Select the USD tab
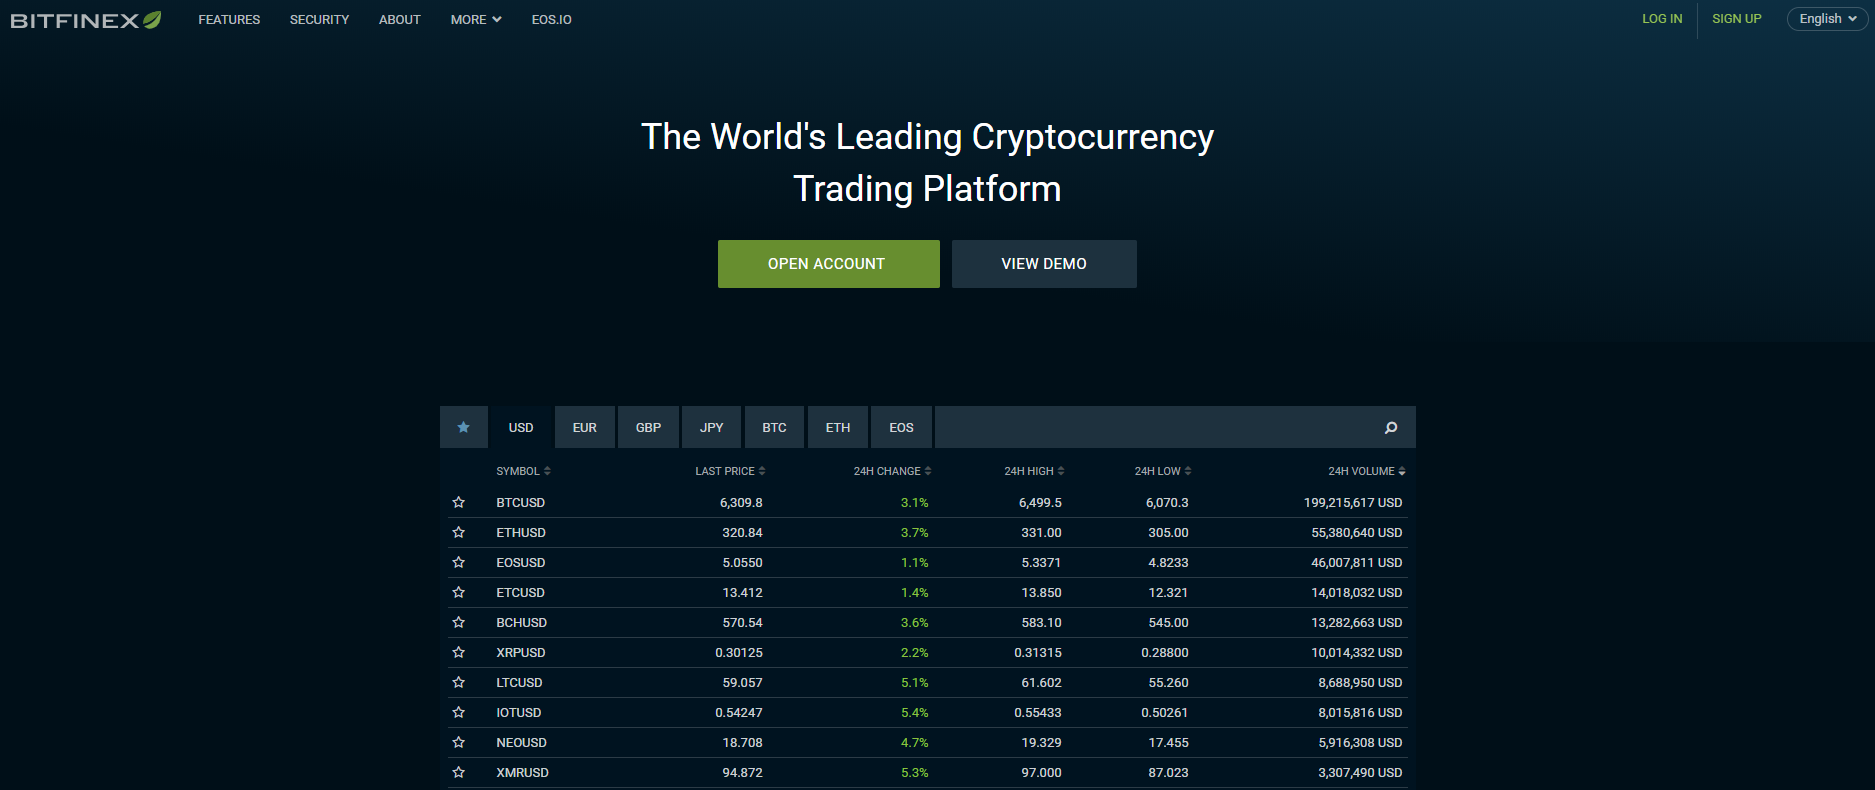 coord(521,427)
